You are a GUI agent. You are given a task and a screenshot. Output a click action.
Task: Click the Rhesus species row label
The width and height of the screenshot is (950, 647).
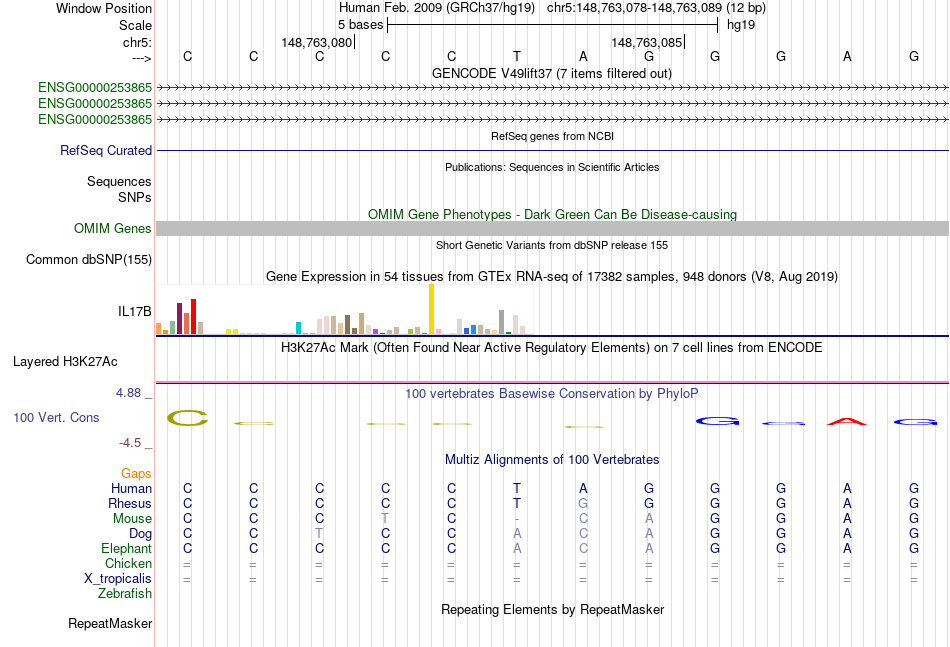[130, 503]
